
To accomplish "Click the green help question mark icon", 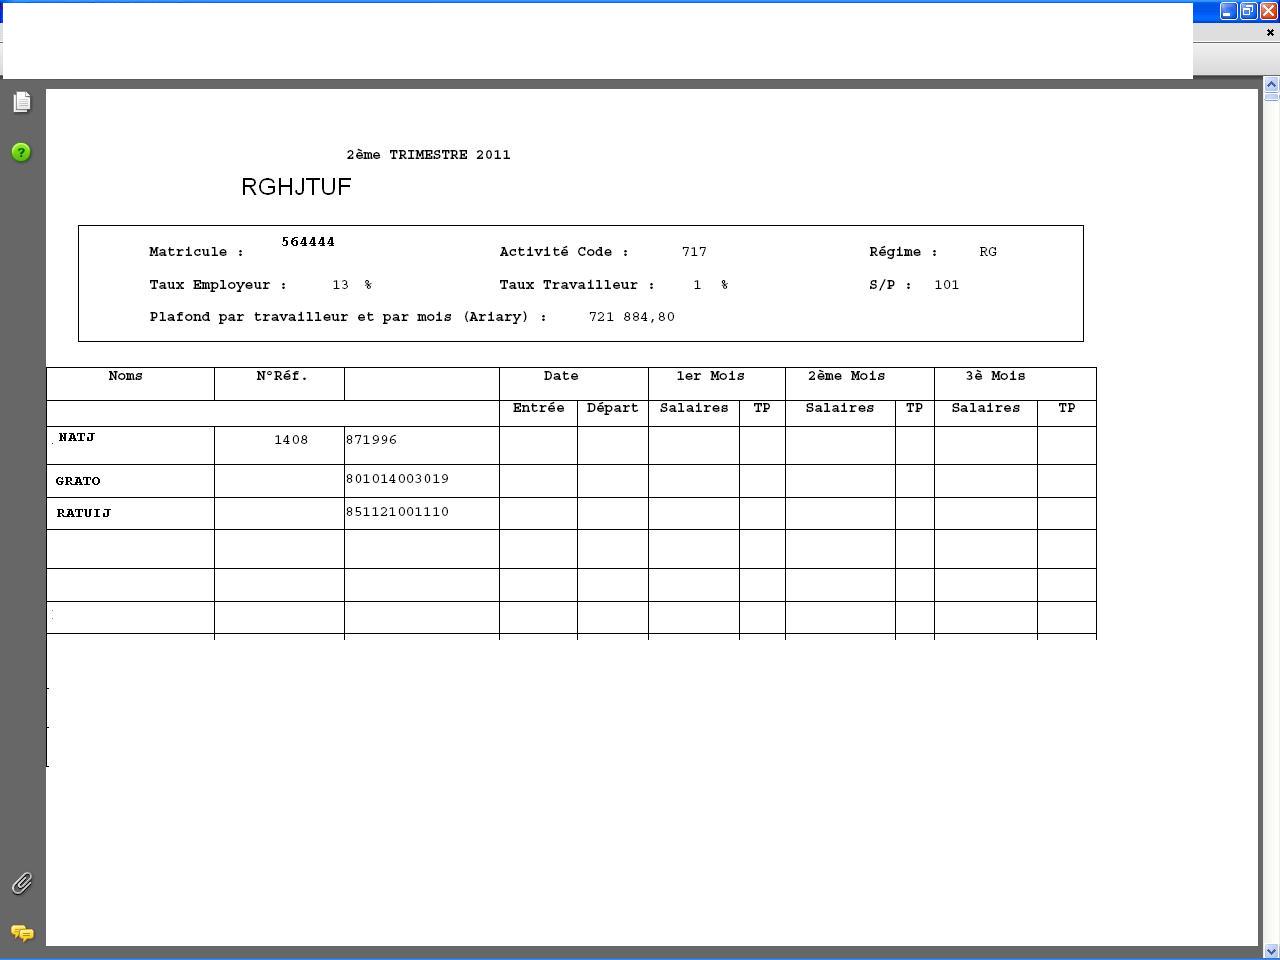I will tap(21, 152).
